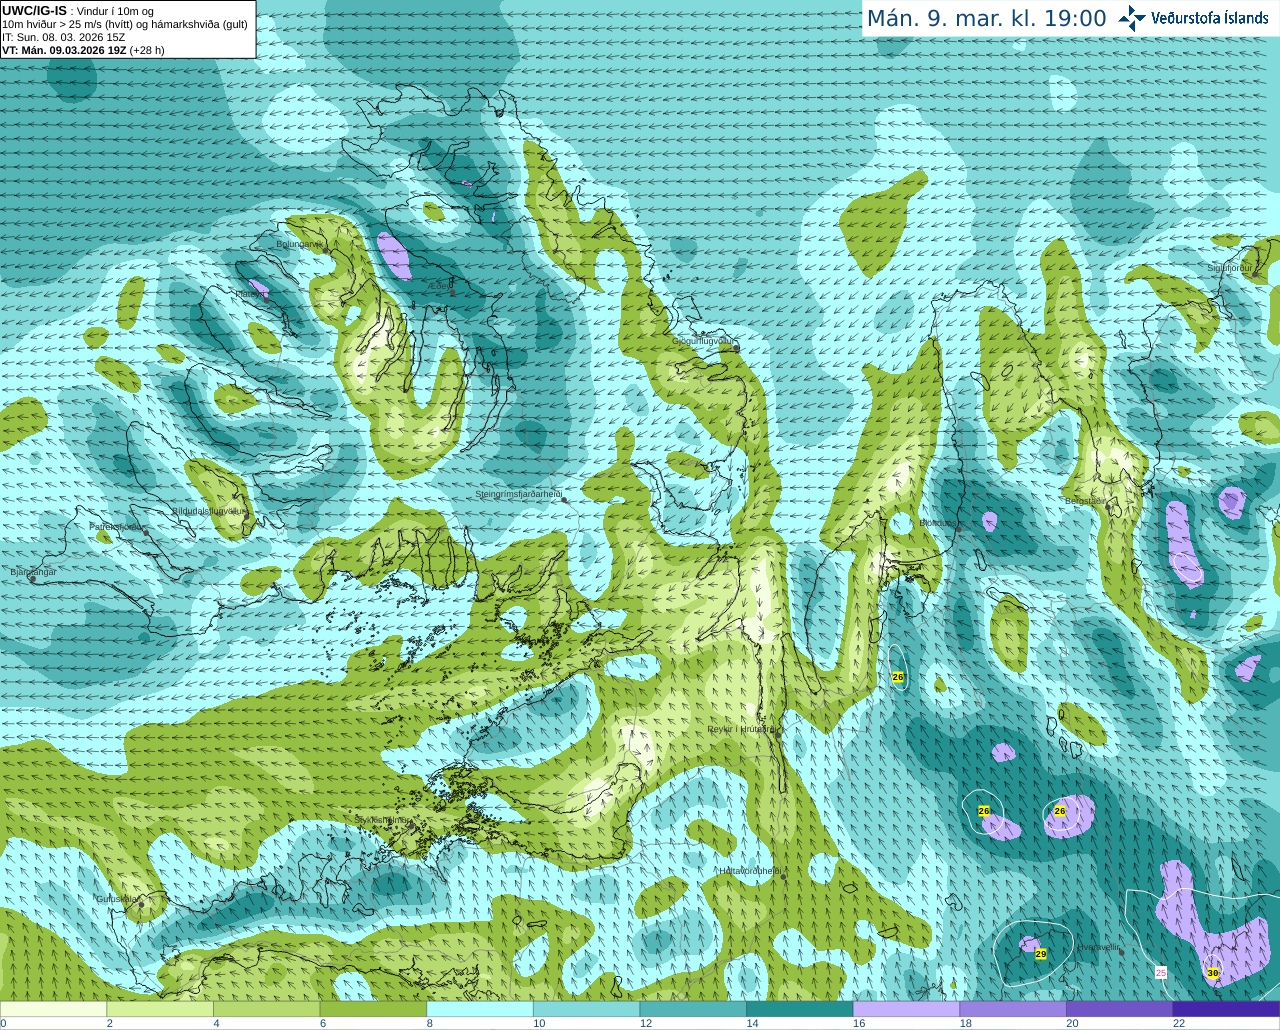
Task: Click the Gjögurflugvöllur place label
Action: [x=704, y=341]
